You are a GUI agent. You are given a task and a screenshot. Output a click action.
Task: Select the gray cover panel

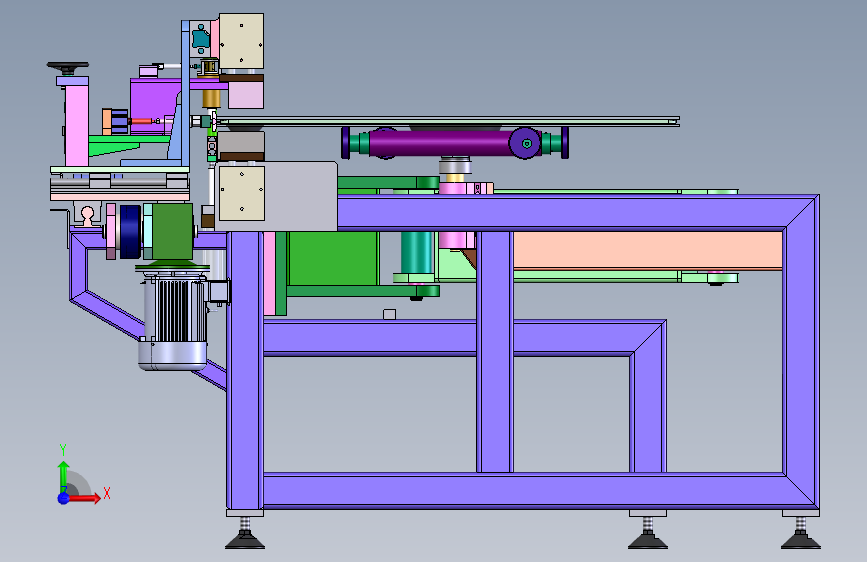(x=299, y=196)
